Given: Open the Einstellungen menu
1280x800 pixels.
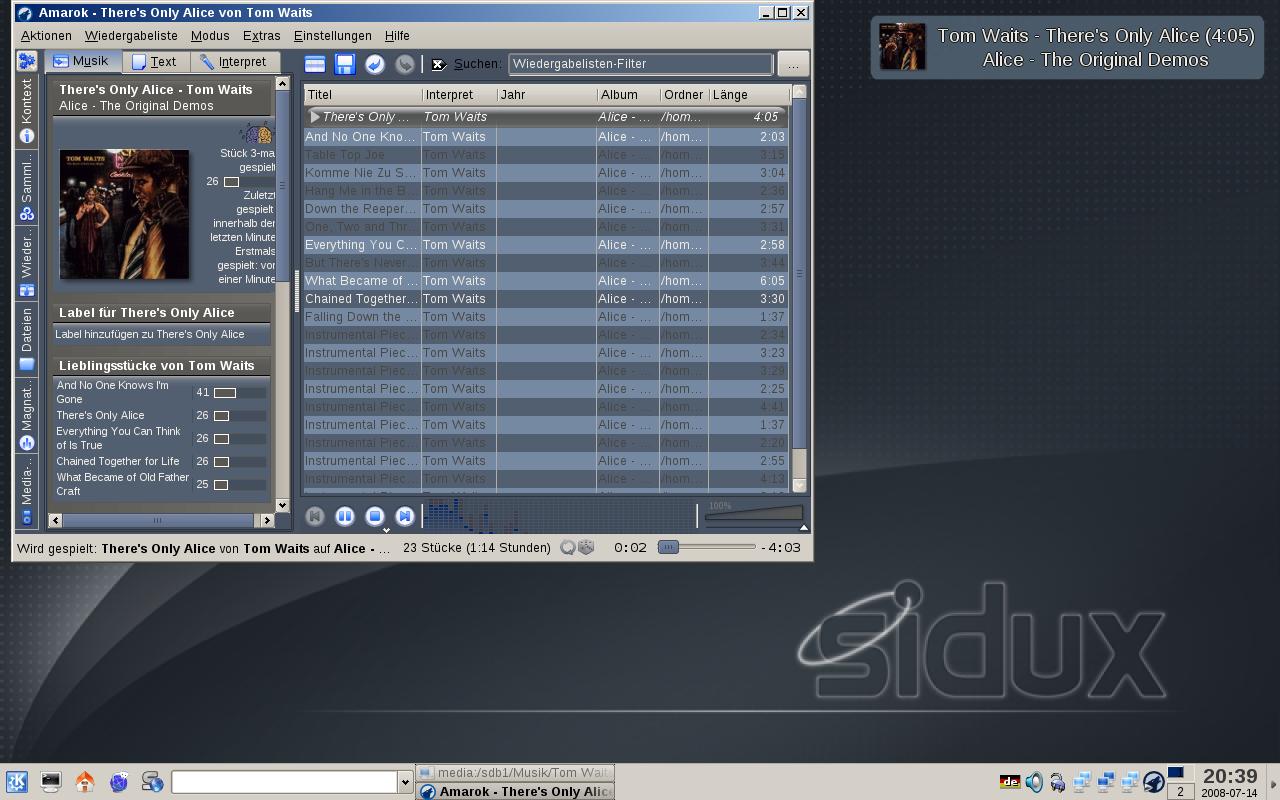Looking at the screenshot, I should coord(332,35).
